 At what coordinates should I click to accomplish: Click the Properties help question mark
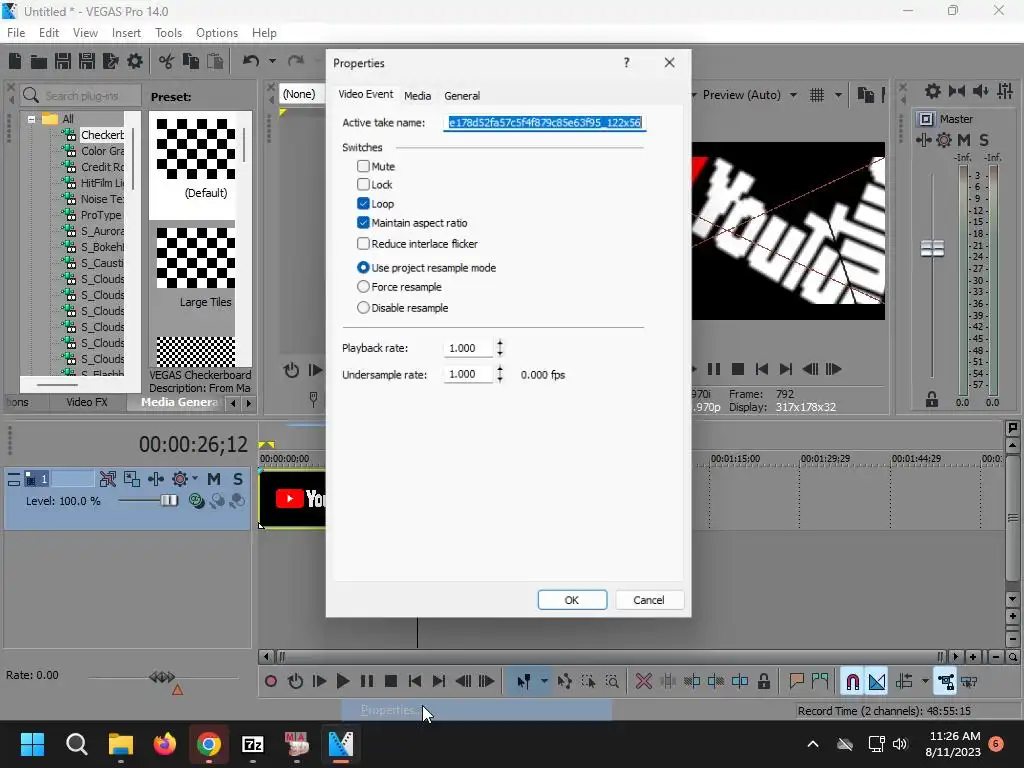pyautogui.click(x=626, y=63)
